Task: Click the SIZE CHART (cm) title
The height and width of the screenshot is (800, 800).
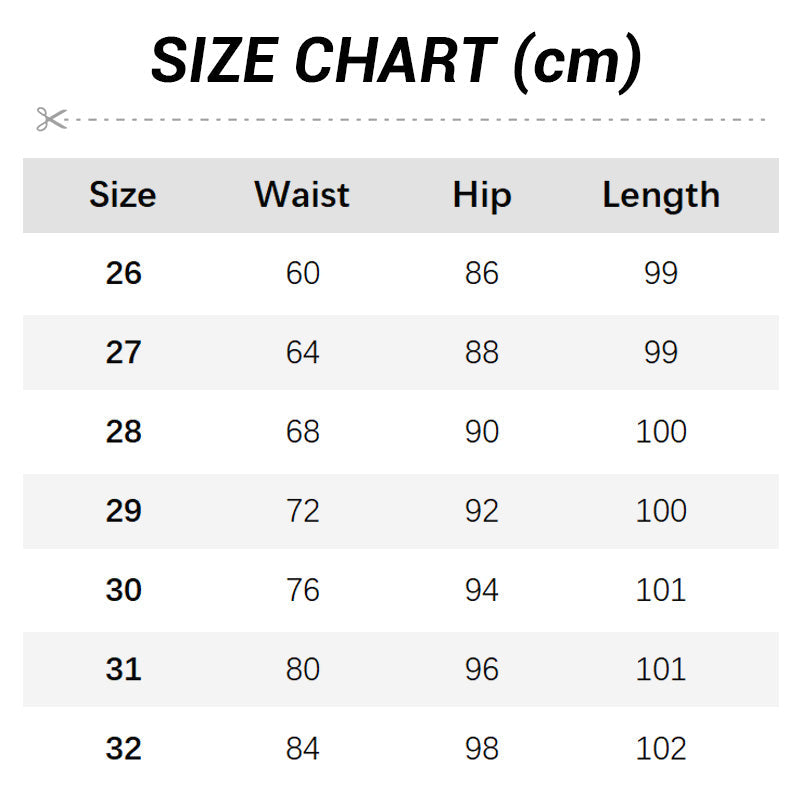Action: pos(396,60)
